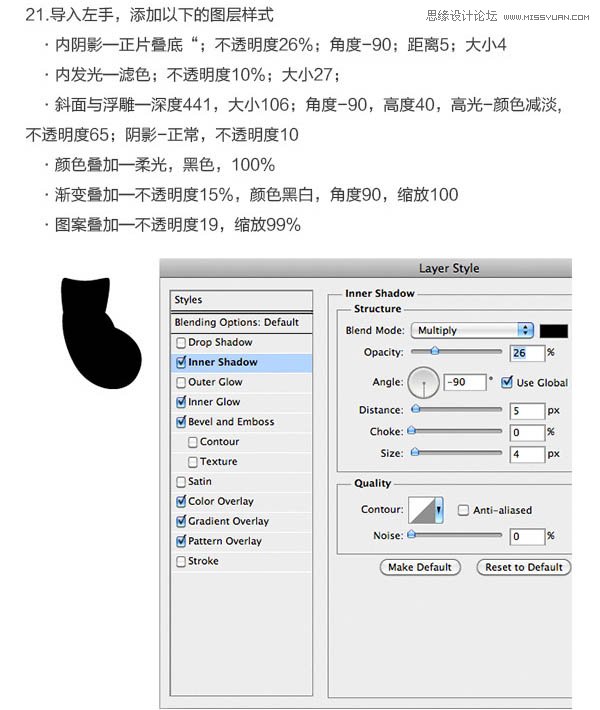Image resolution: width=600 pixels, height=710 pixels.
Task: Select the Outer Glow style row
Action: tap(241, 383)
